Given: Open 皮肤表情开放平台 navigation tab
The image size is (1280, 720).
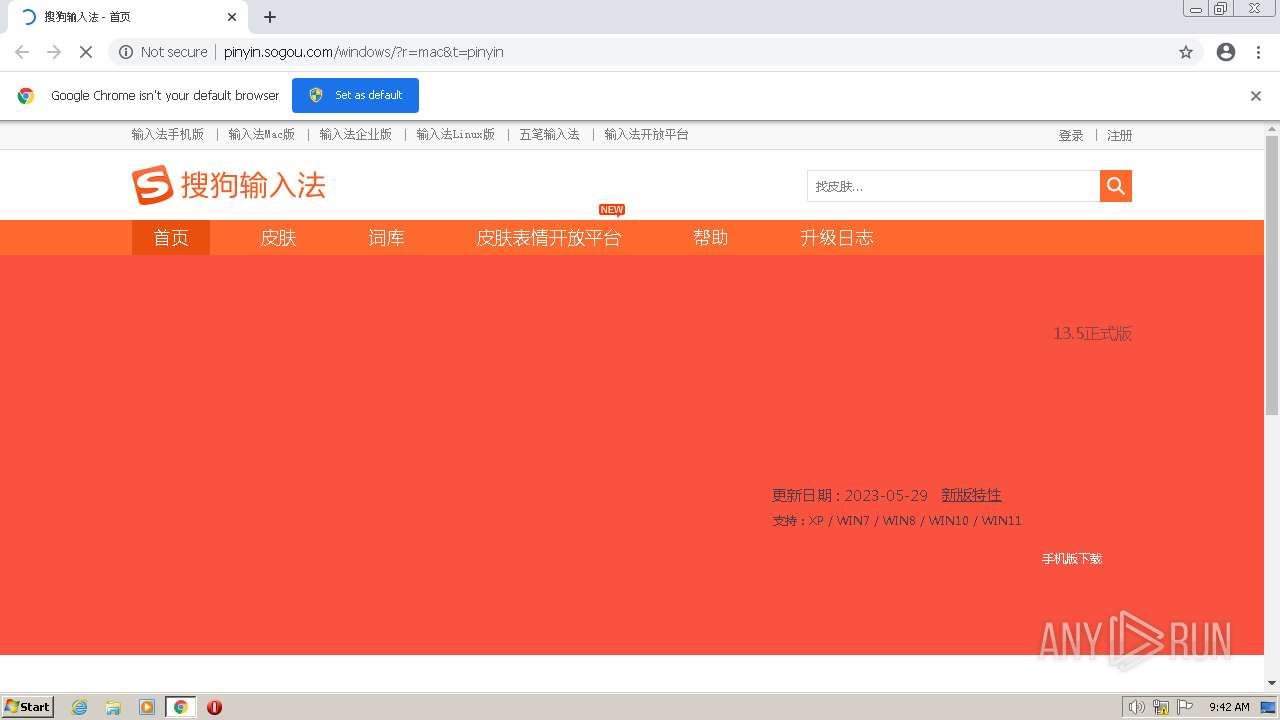Looking at the screenshot, I should coord(548,237).
